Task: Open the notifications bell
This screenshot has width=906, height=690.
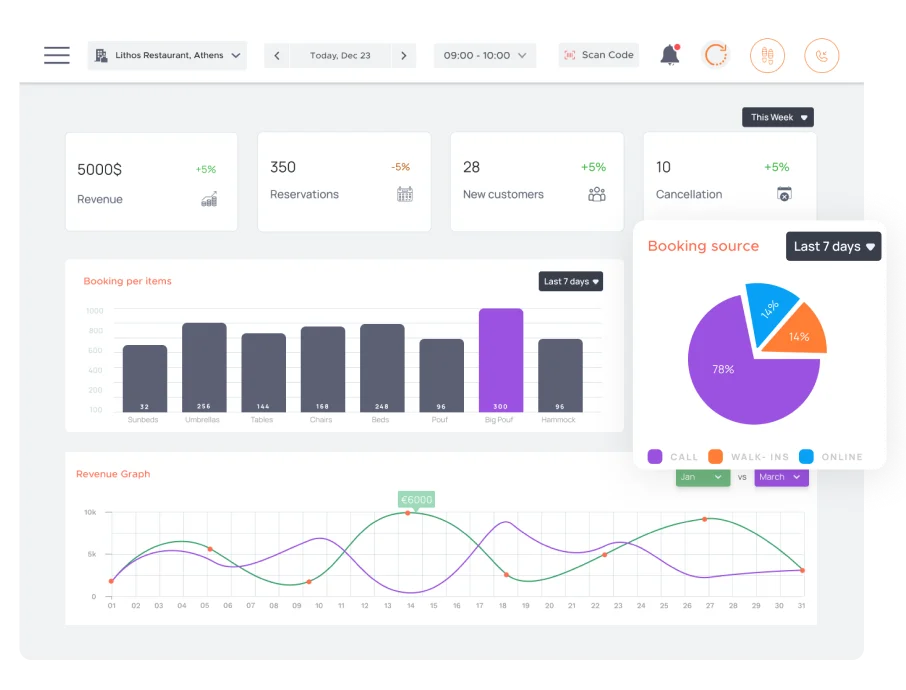Action: pos(670,55)
